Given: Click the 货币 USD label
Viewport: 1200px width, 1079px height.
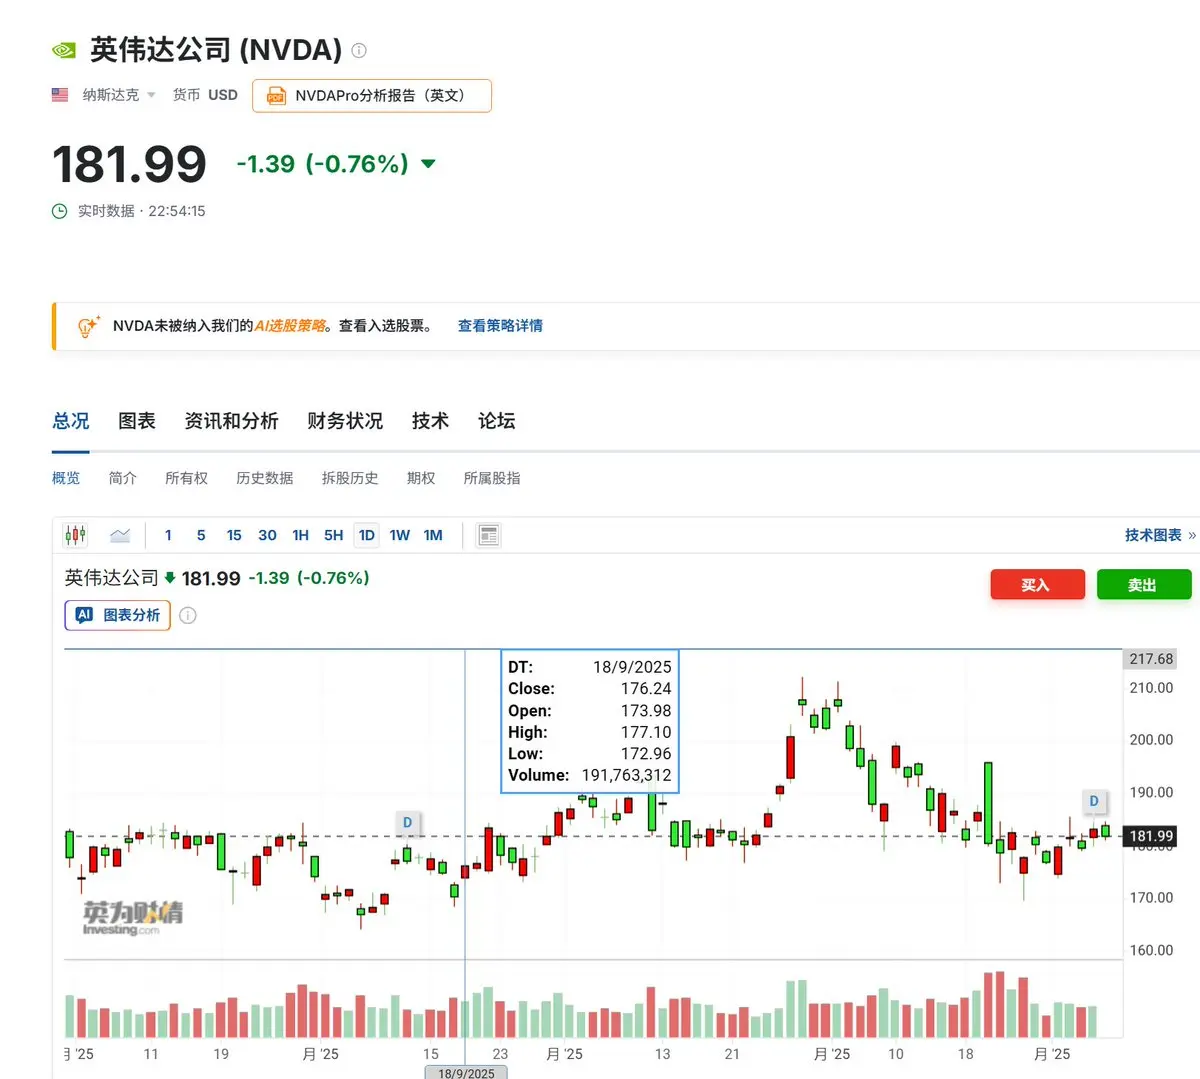Looking at the screenshot, I should point(205,95).
